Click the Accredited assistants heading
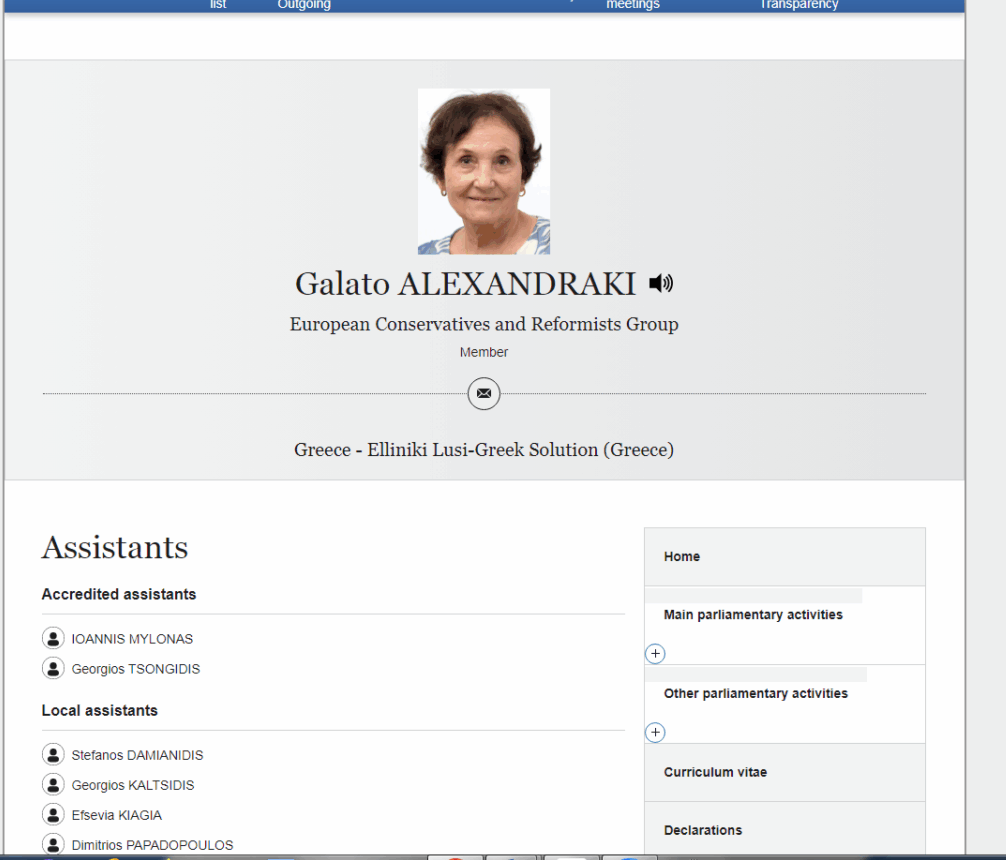 click(119, 594)
